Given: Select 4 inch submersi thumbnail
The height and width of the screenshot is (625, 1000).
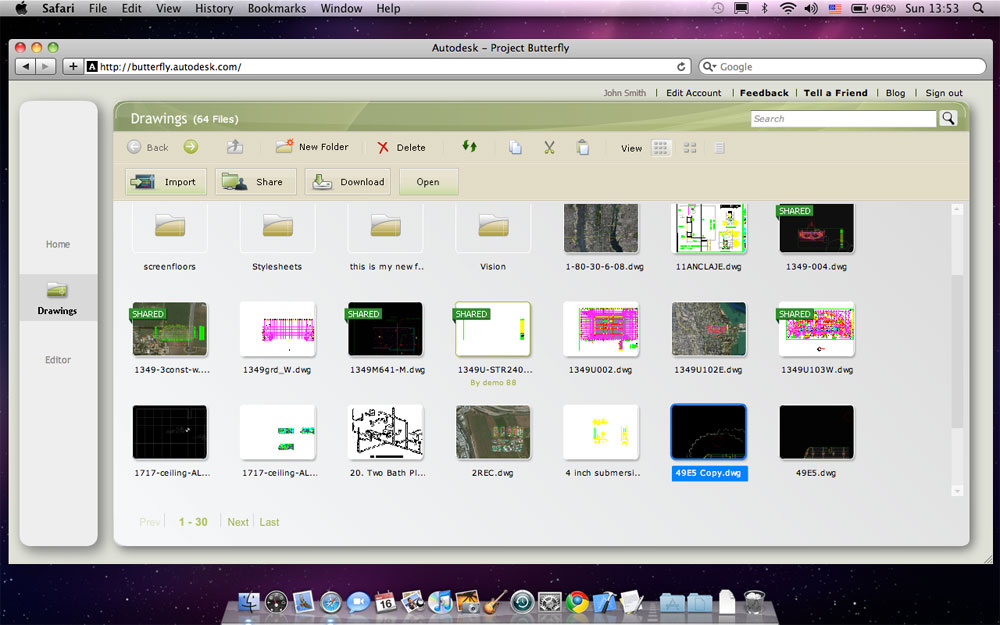Looking at the screenshot, I should 601,432.
